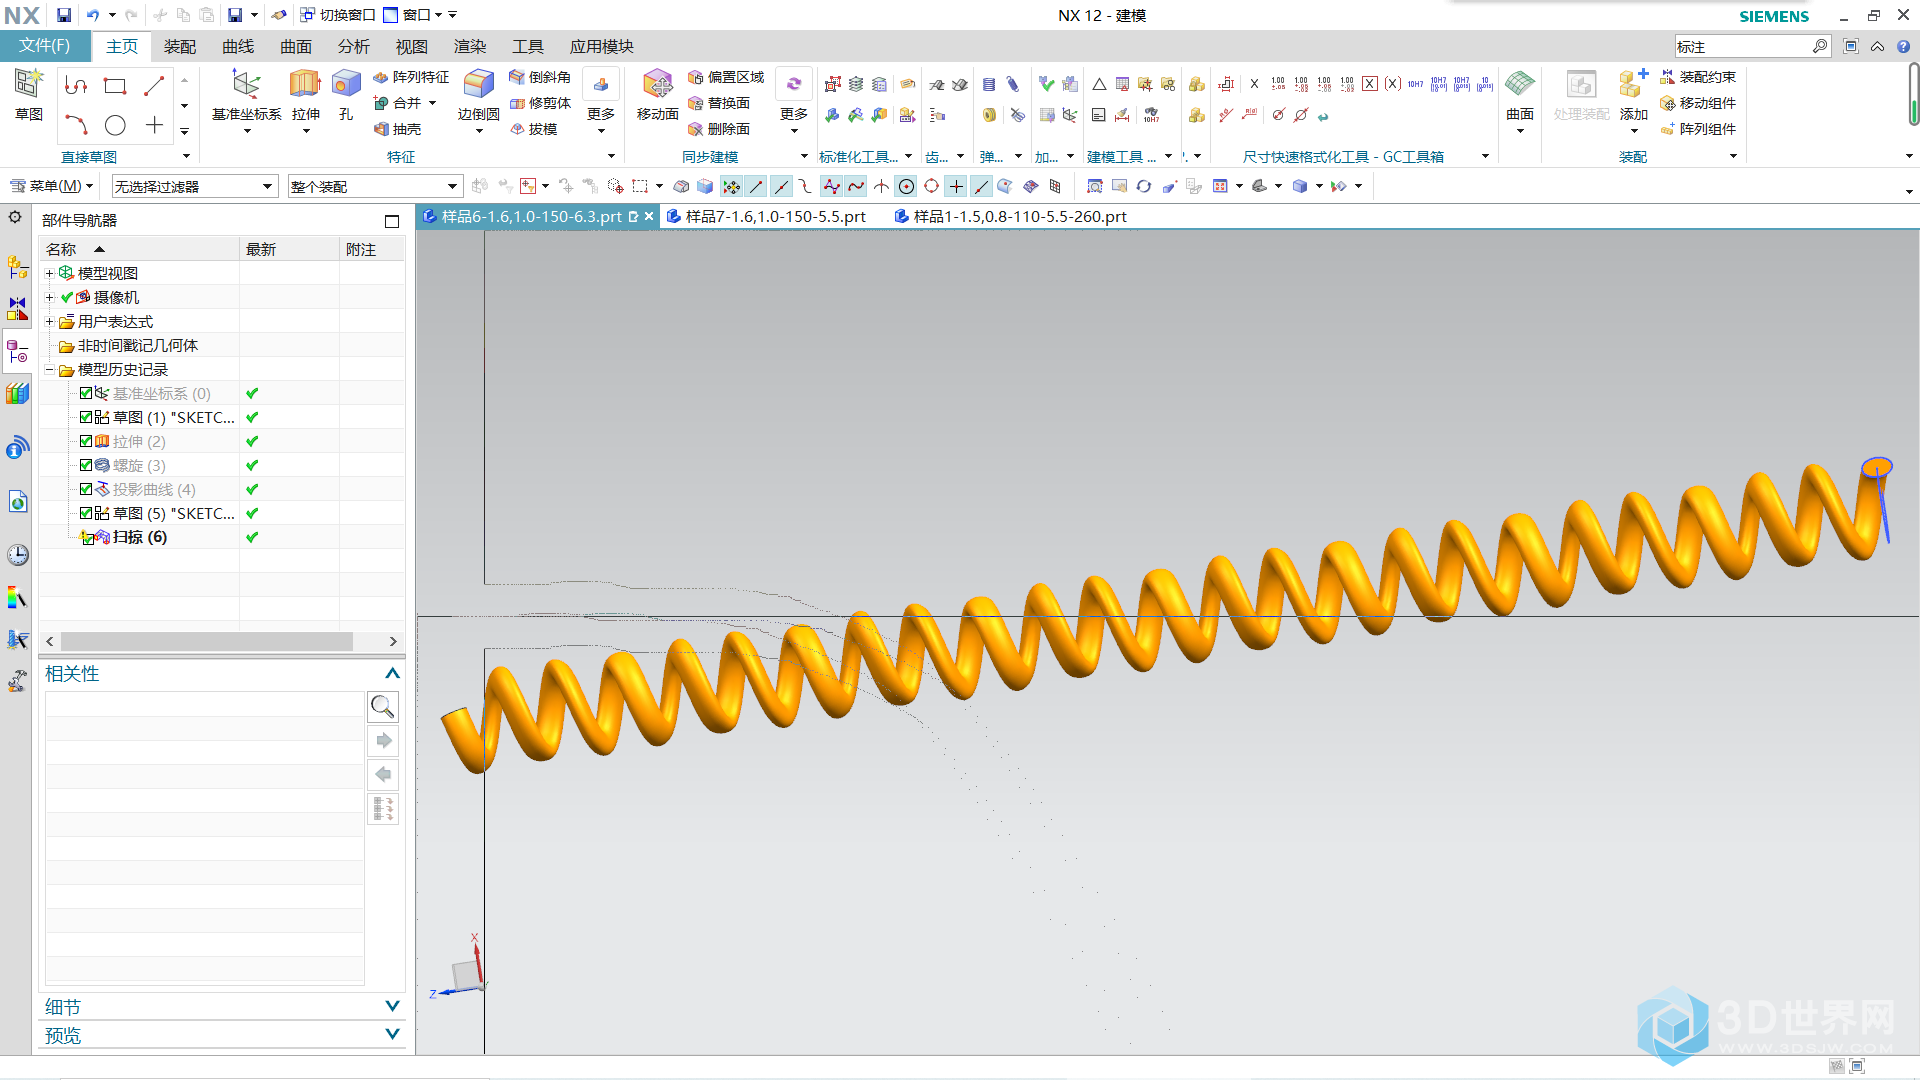
Task: Expand the 模型视图 tree node
Action: [49, 273]
